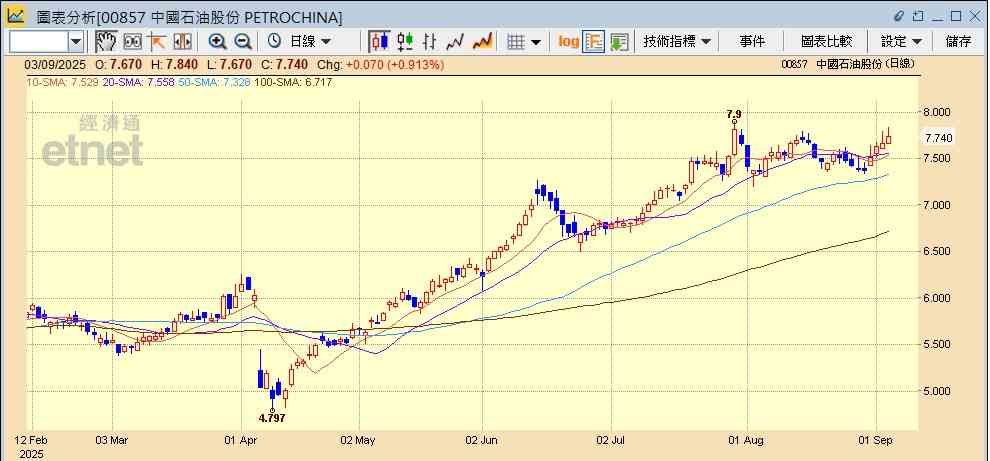This screenshot has height=461, width=990.
Task: Click the 03 Mar date axis label
Action: pos(112,440)
